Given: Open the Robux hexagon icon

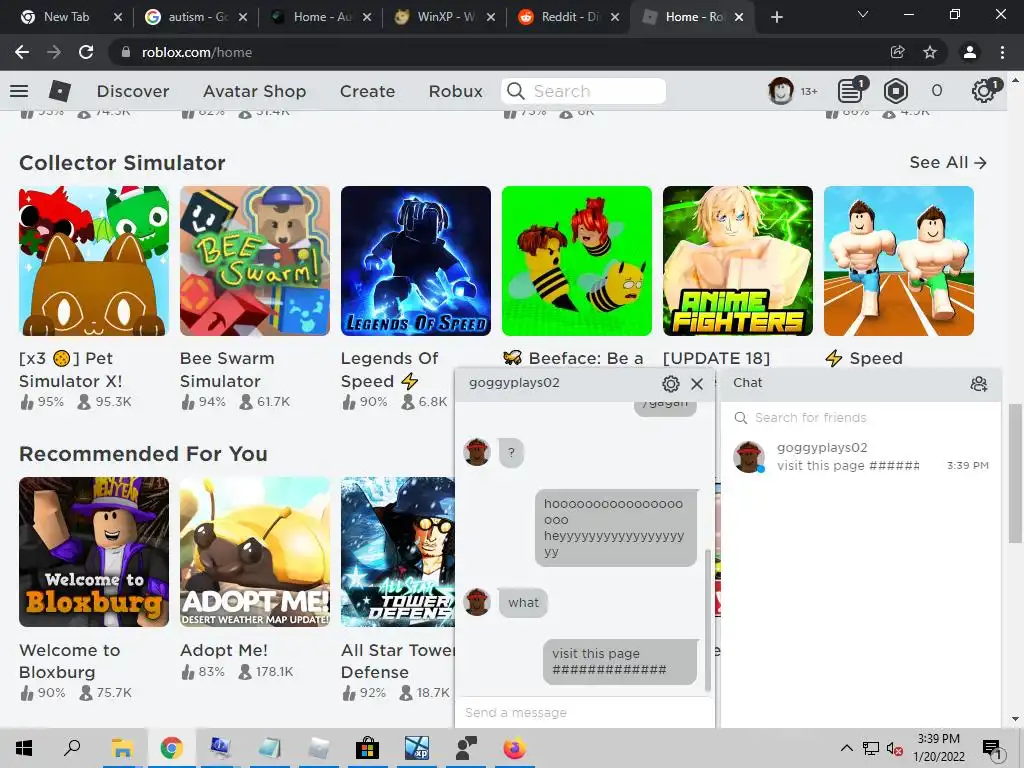Looking at the screenshot, I should 895,91.
